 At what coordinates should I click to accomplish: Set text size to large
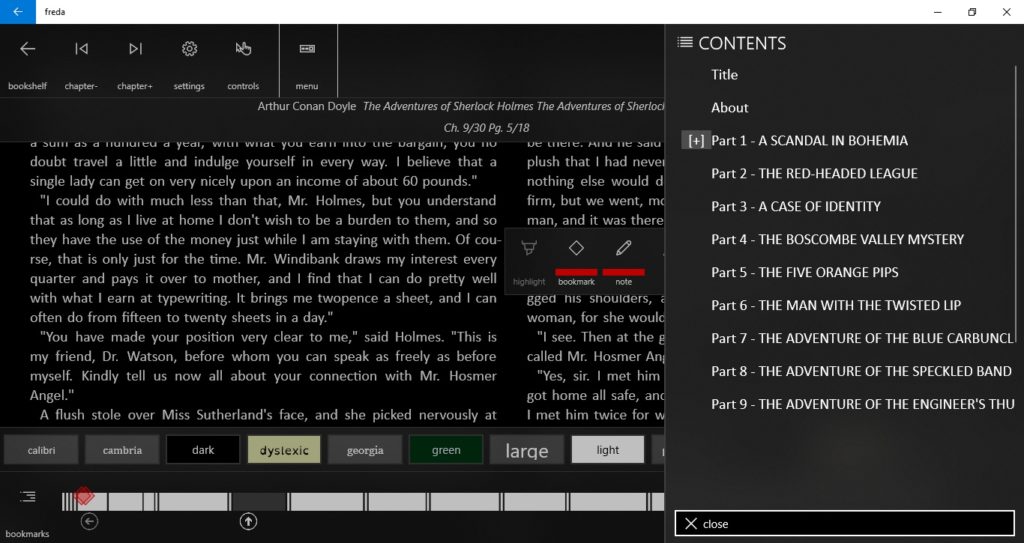(x=527, y=450)
